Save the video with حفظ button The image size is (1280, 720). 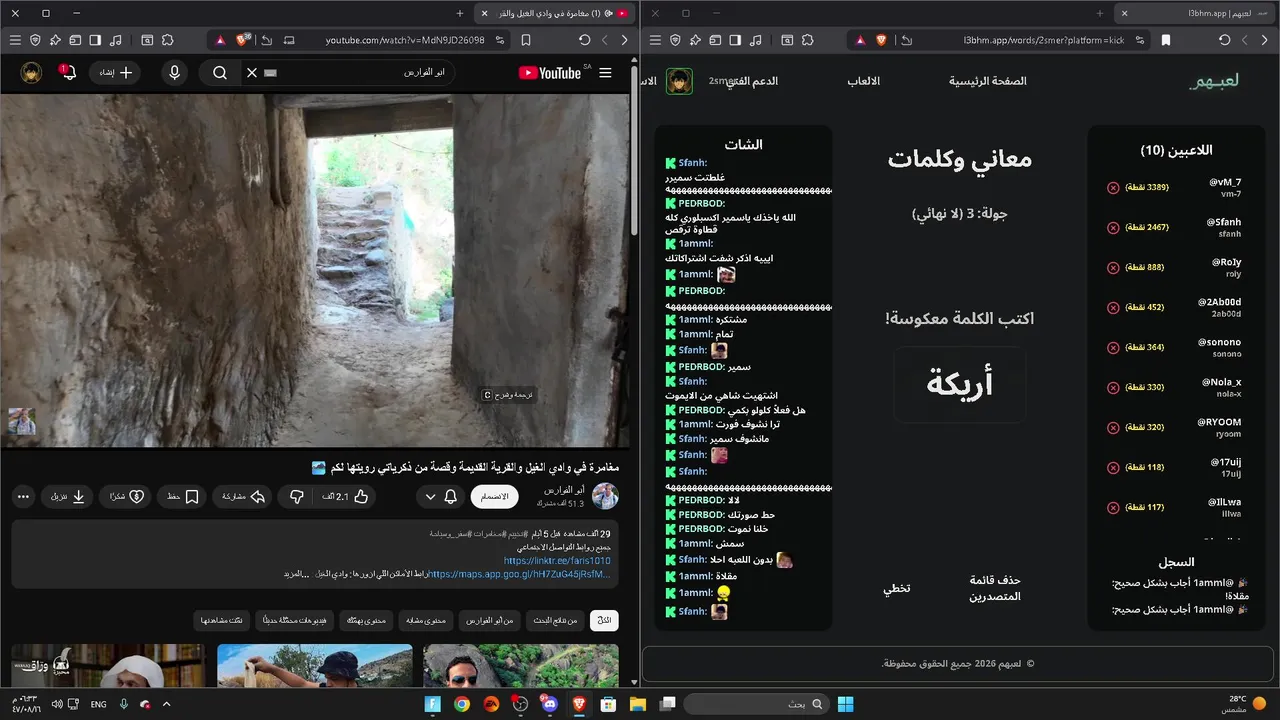(182, 496)
